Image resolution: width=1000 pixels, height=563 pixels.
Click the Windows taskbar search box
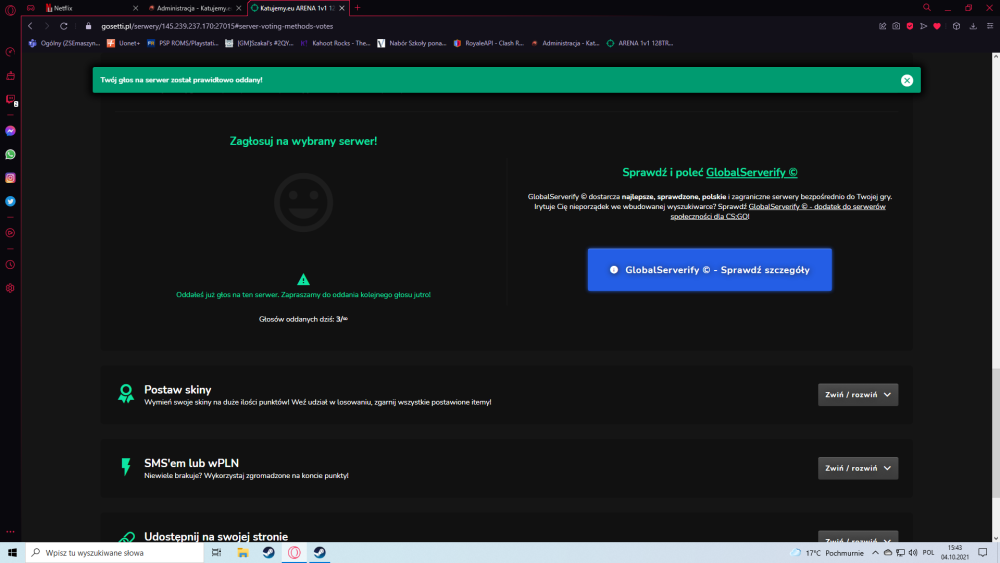(x=115, y=553)
